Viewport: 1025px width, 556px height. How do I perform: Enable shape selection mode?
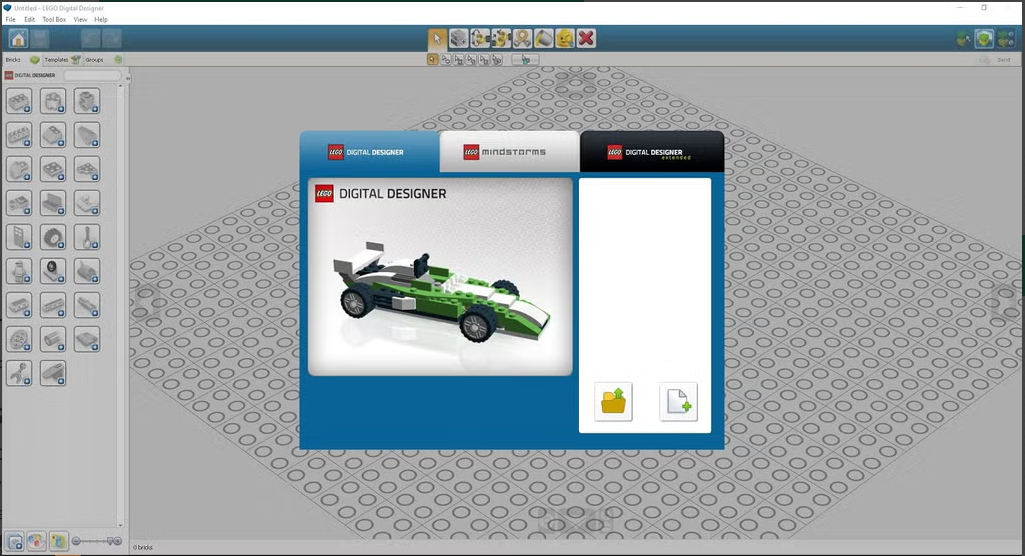pos(484,59)
